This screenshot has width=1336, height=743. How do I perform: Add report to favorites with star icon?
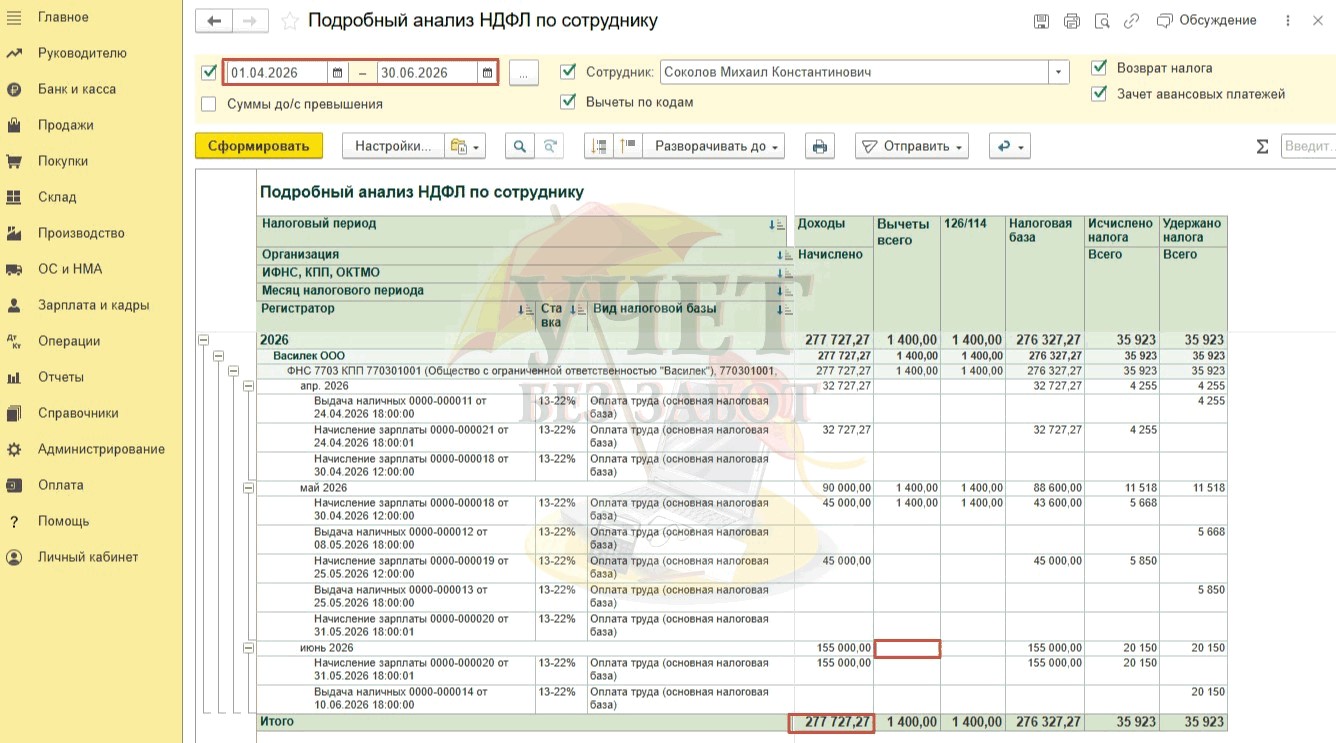(290, 21)
